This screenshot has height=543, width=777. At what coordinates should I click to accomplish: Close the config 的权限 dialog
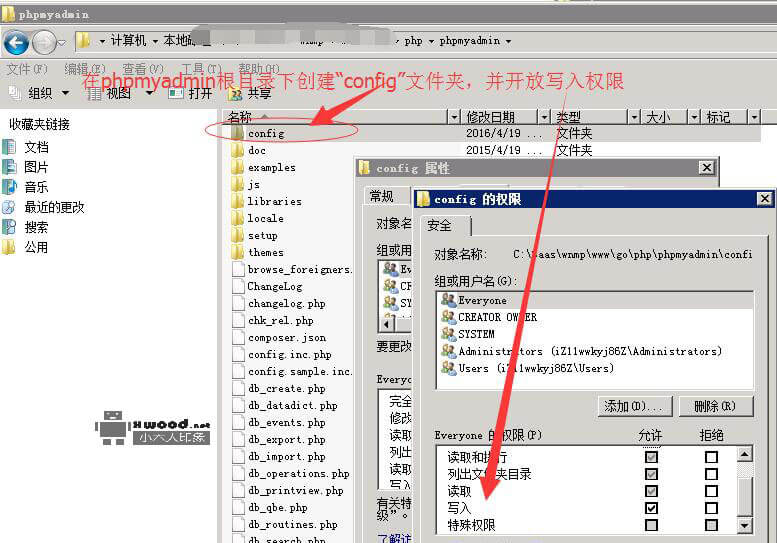[764, 199]
